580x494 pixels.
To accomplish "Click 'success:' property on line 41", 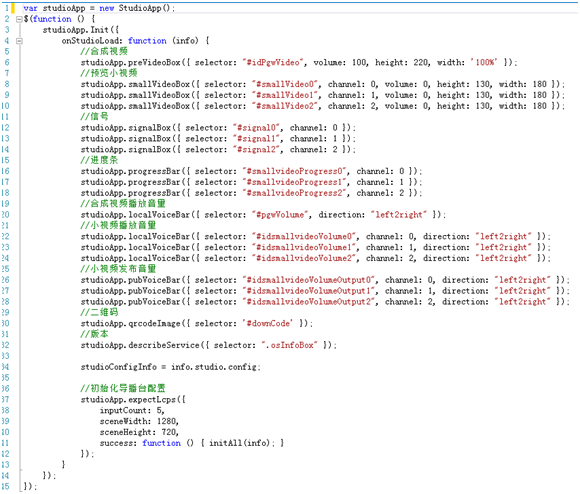I will tap(118, 443).
